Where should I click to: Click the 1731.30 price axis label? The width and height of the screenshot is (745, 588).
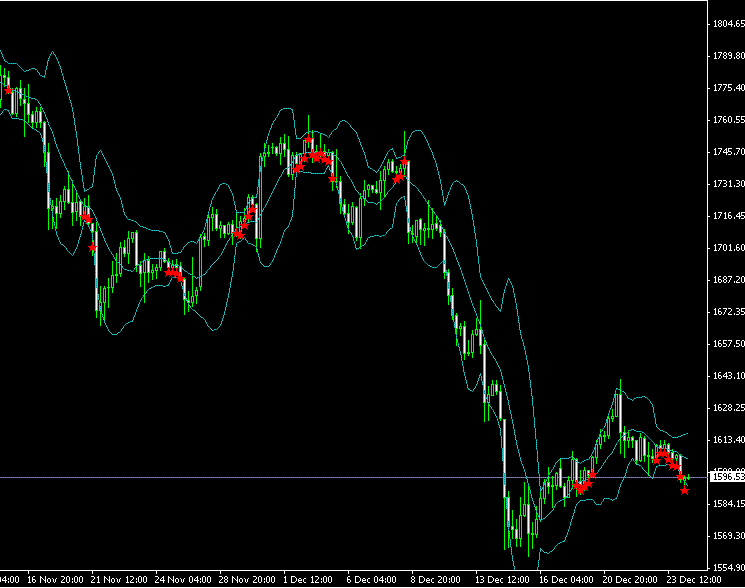(729, 184)
